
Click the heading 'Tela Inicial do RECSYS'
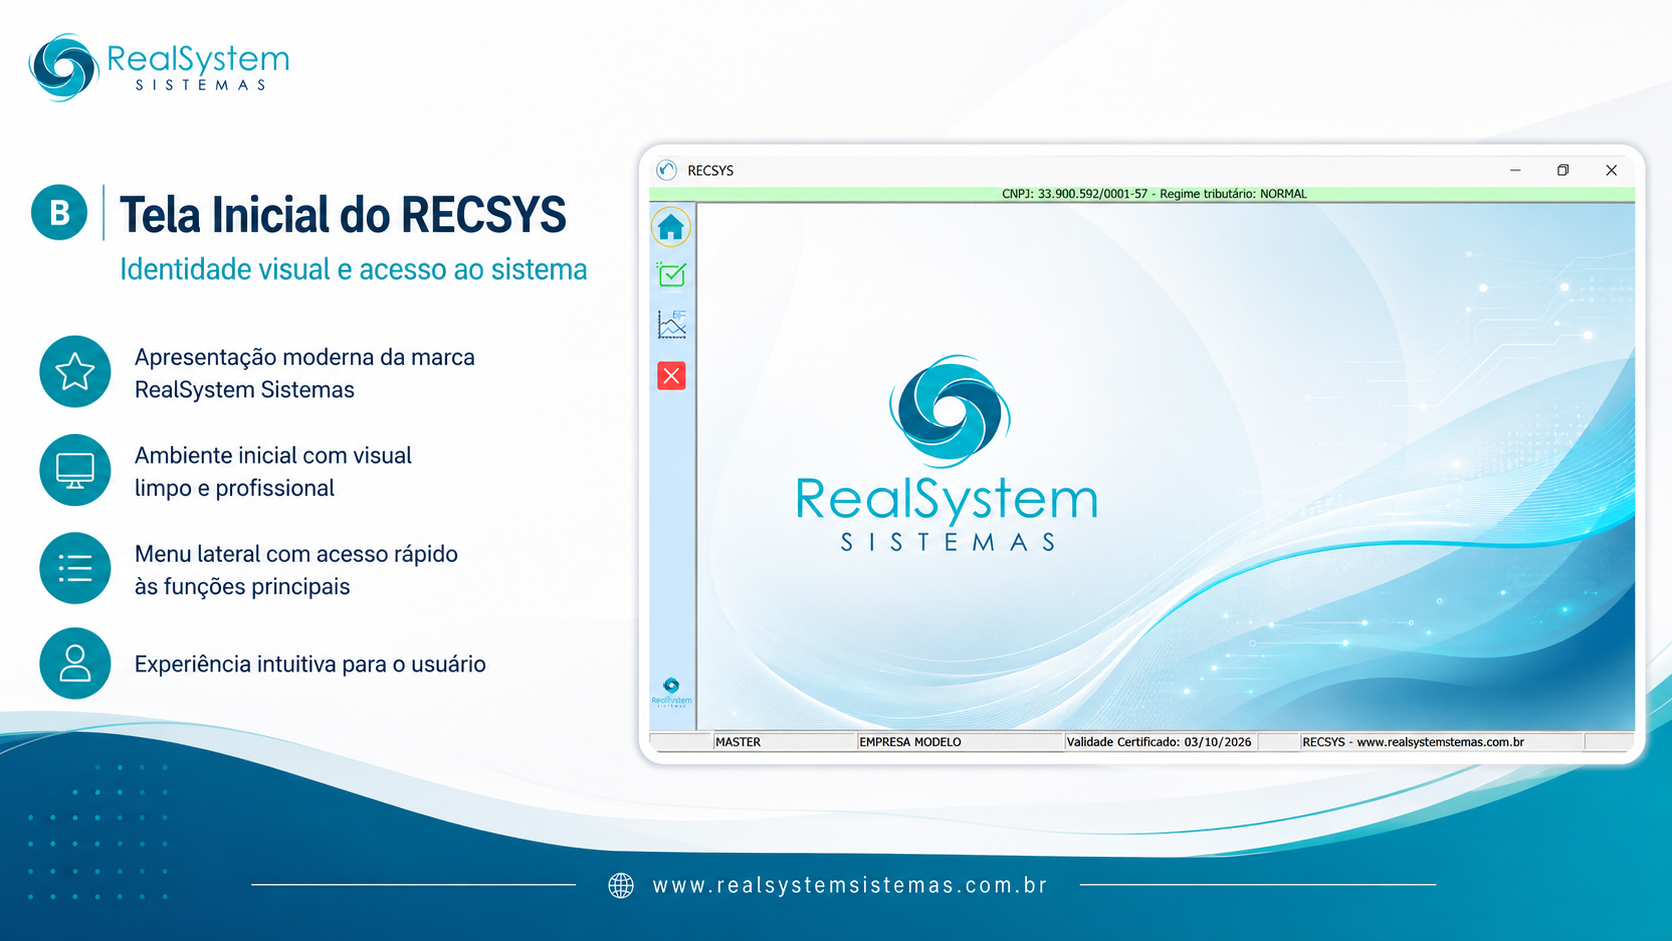[x=343, y=214]
